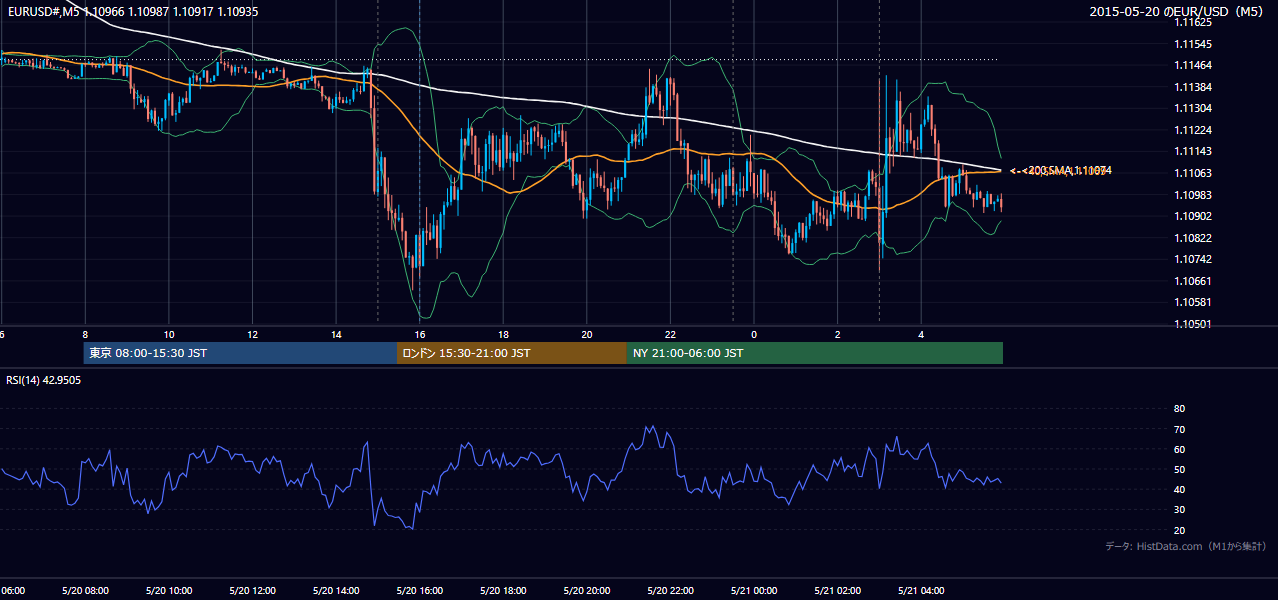Image resolution: width=1278 pixels, height=600 pixels.
Task: Click RSI scale value 70
Action: [1179, 429]
